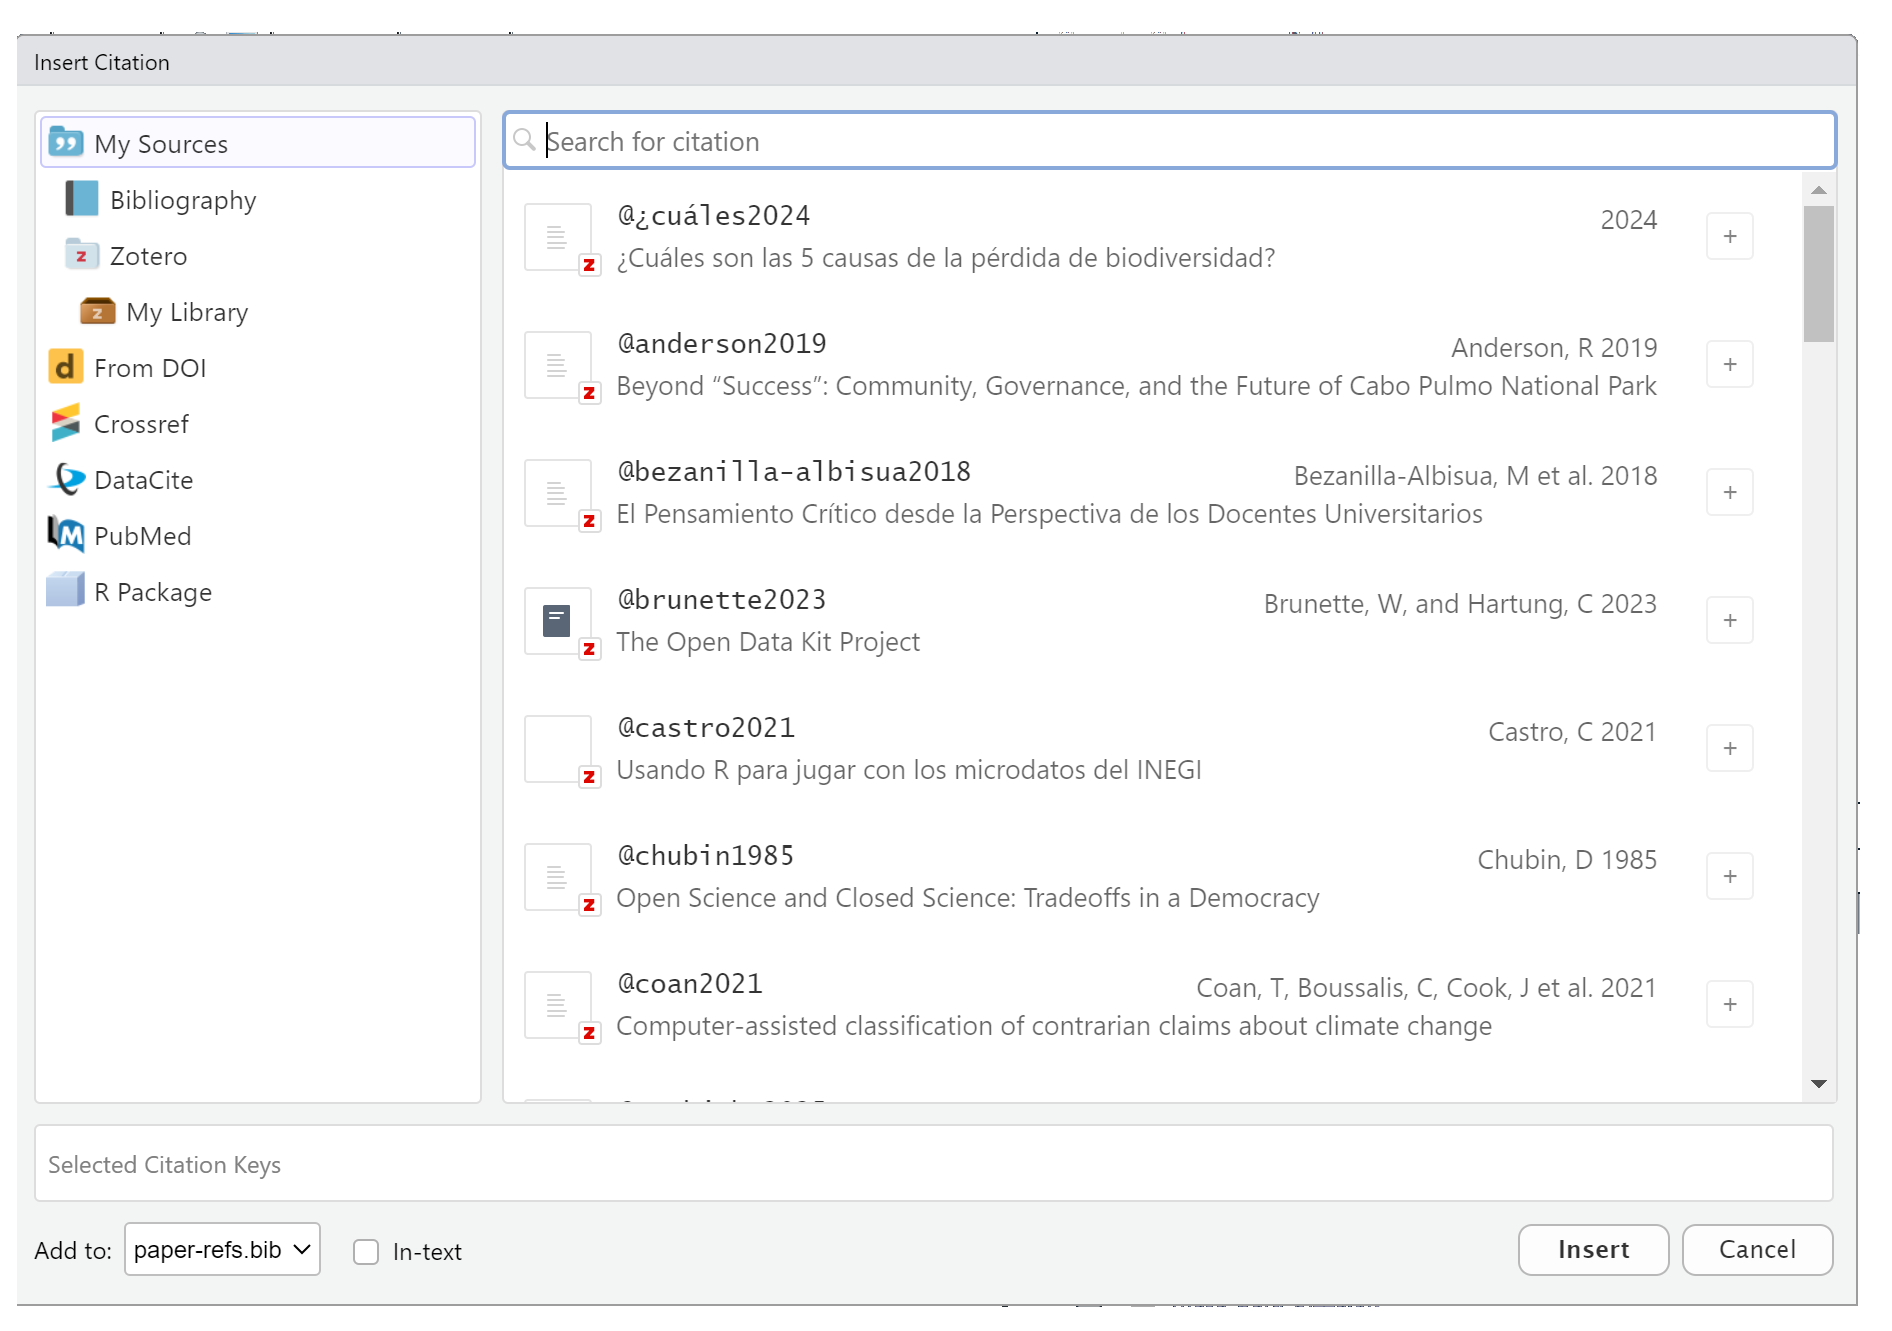Viewport: 1892px width, 1331px height.
Task: Select My Sources in the sidebar
Action: pyautogui.click(x=160, y=144)
